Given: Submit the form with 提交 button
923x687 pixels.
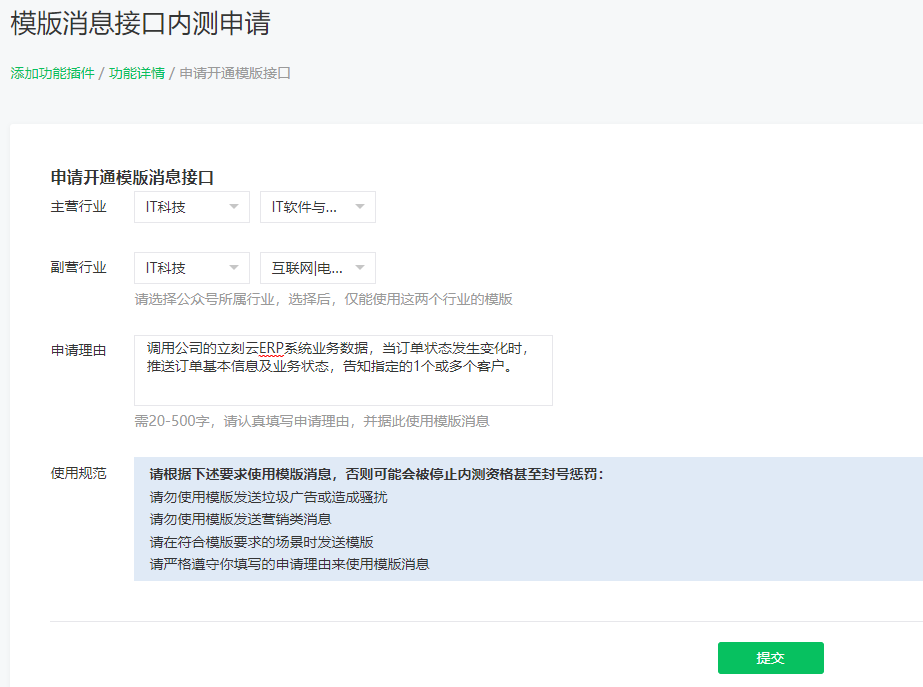Looking at the screenshot, I should 770,658.
